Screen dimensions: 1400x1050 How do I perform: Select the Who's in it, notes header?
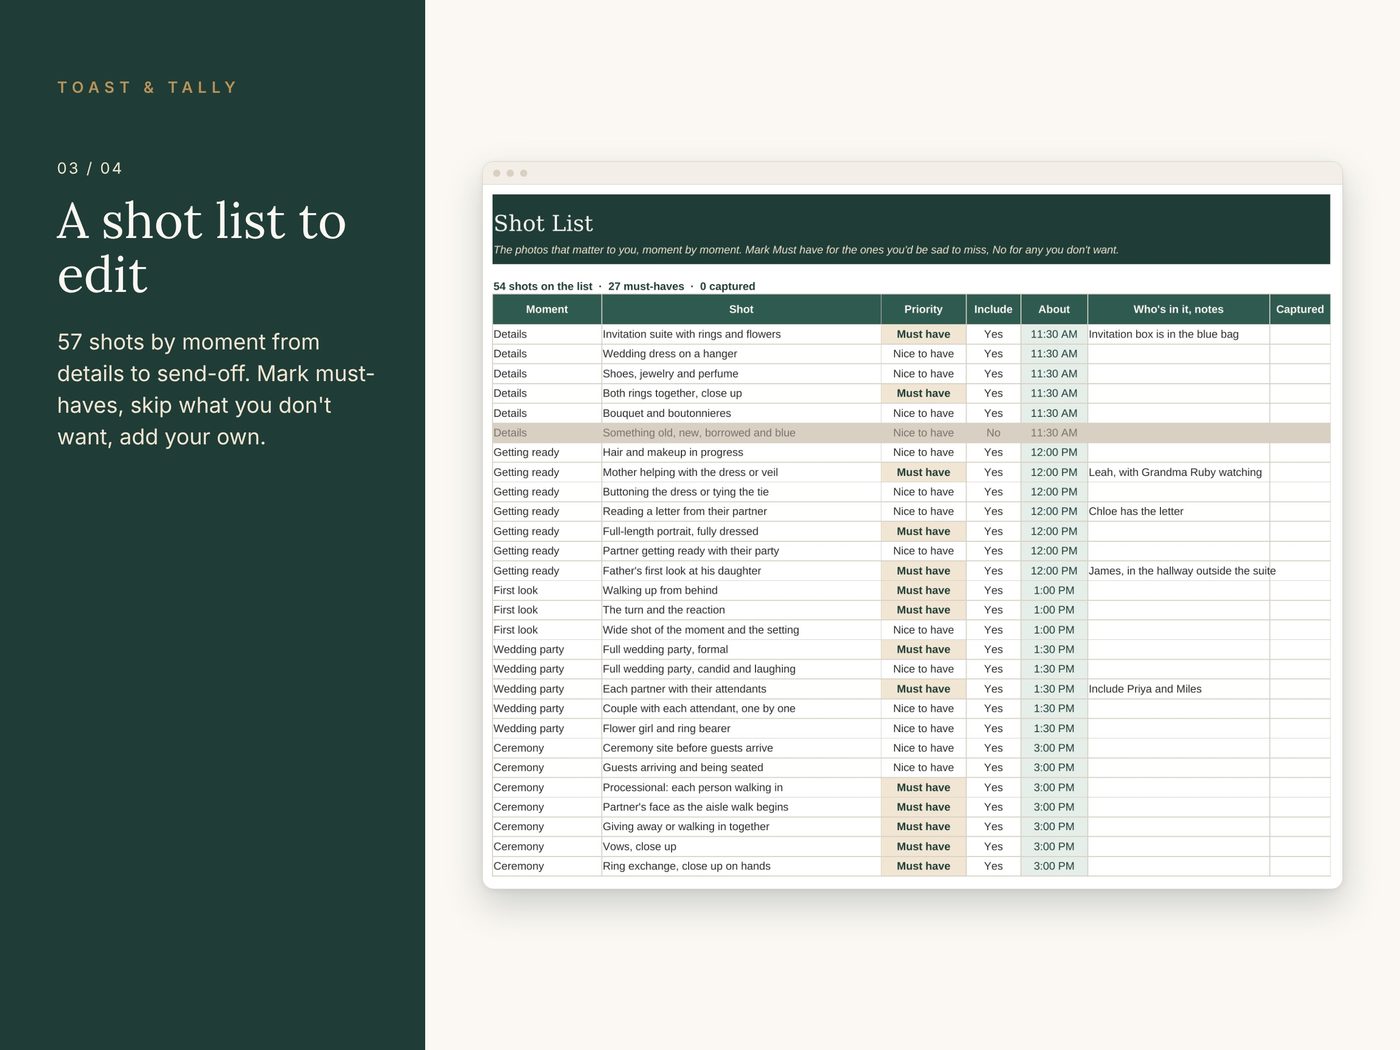1178,309
